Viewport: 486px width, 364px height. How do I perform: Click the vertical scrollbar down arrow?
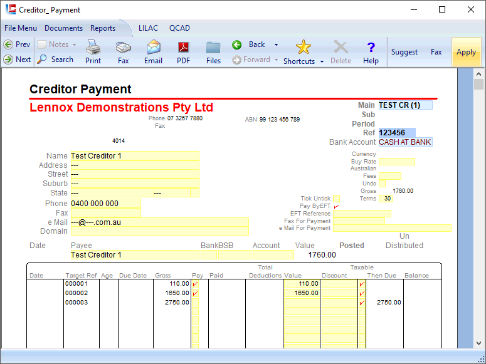[479, 343]
